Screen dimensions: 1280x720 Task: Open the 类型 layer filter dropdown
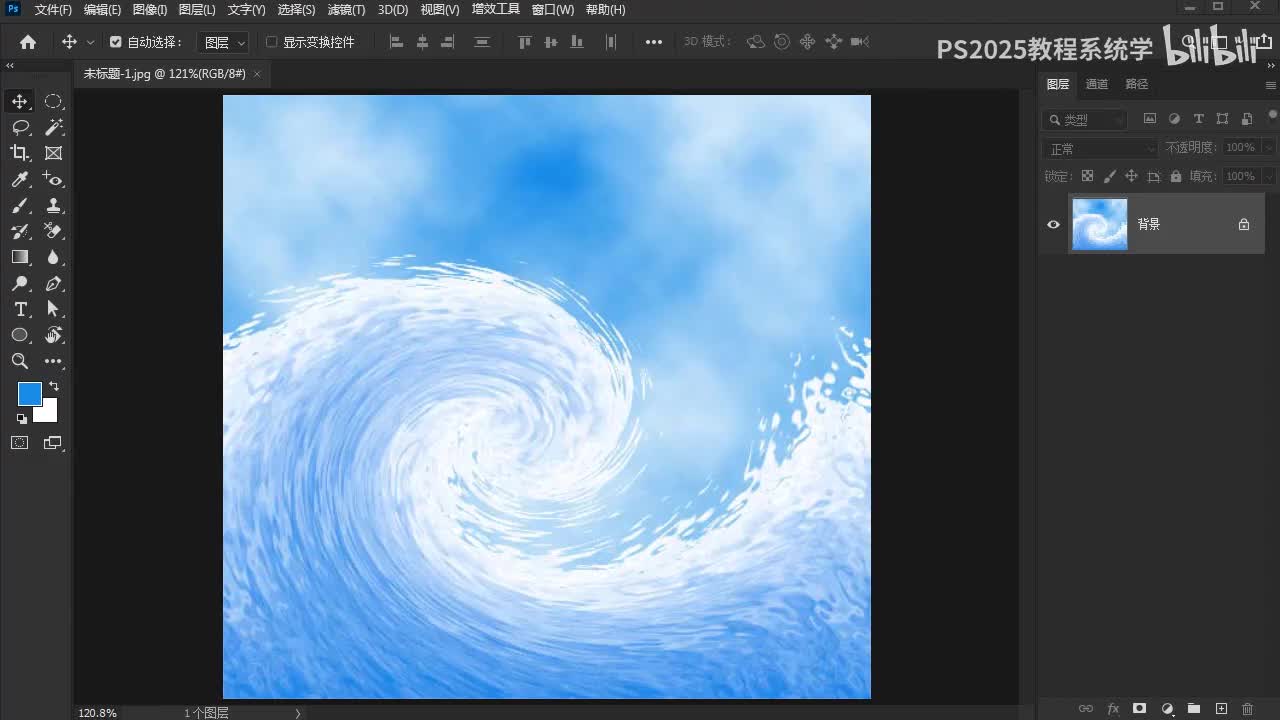1084,119
